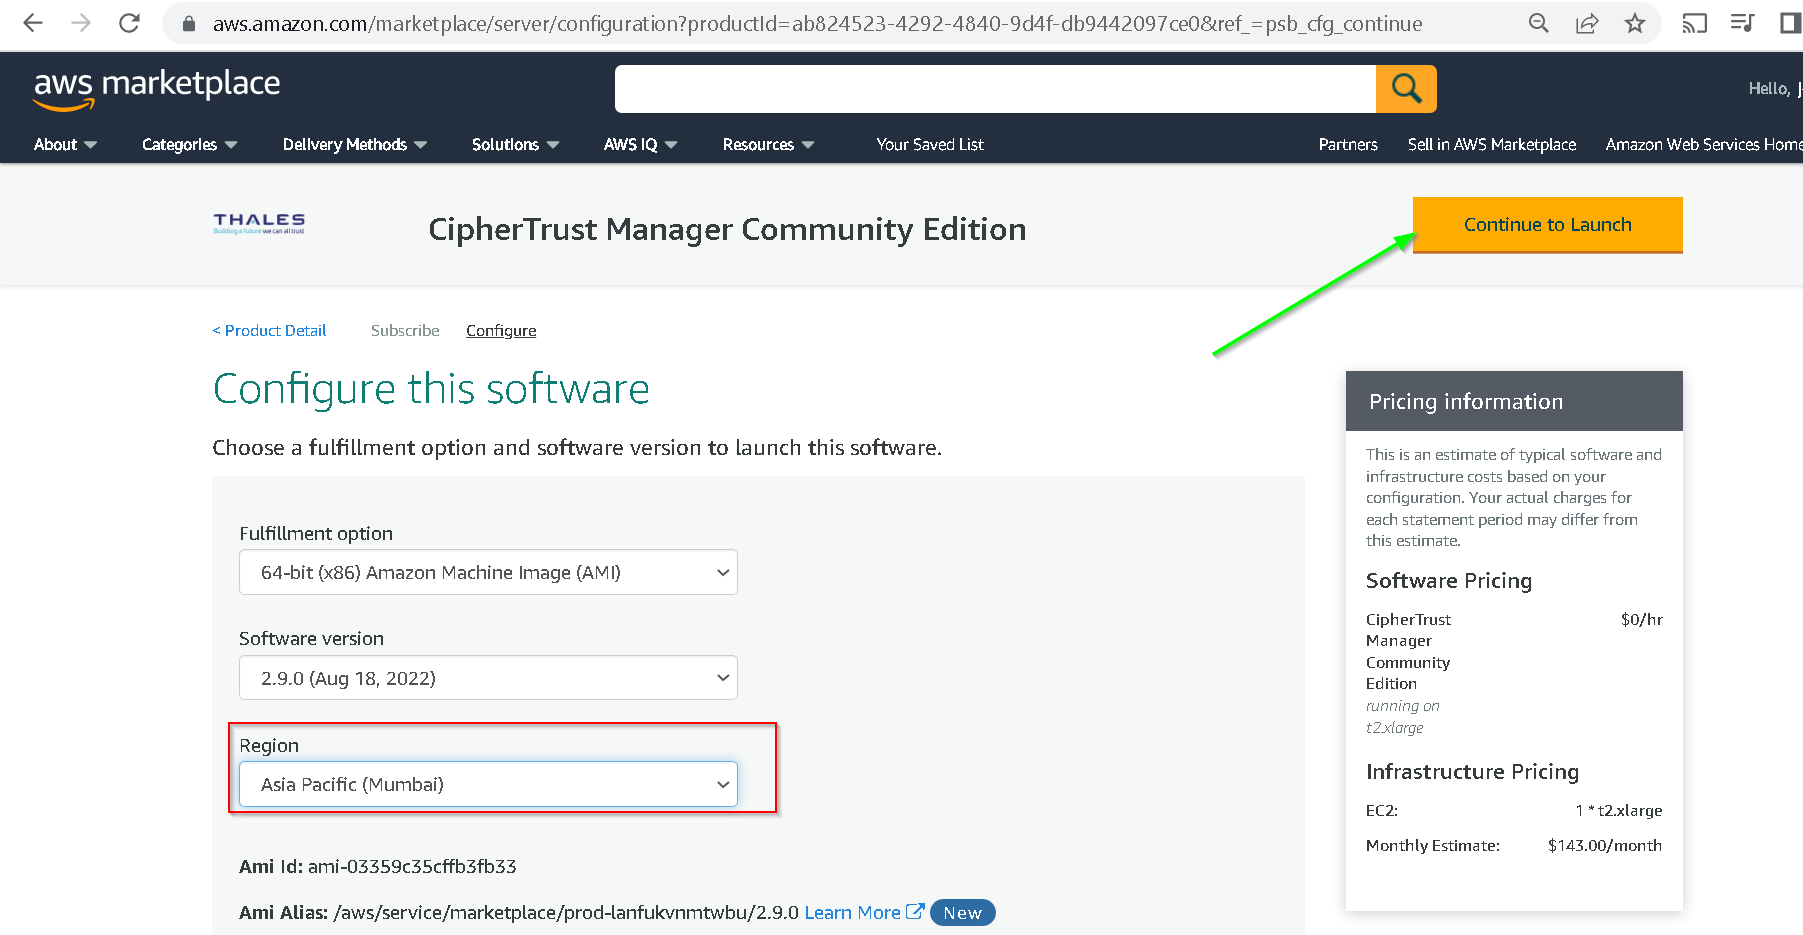This screenshot has width=1803, height=935.
Task: Click the Subscribe breadcrumb step
Action: pos(405,330)
